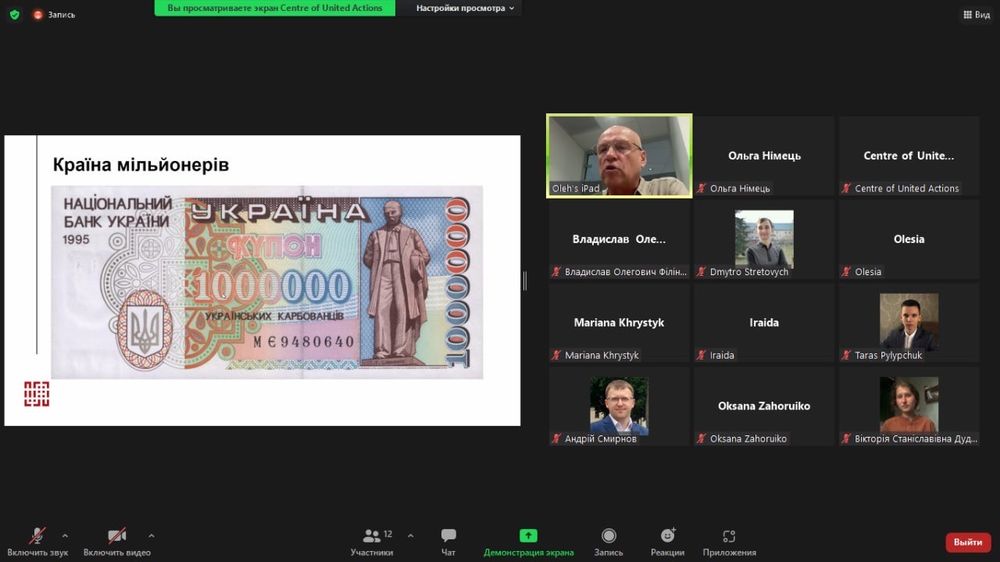Open the Настройки просмотра dropdown
1000x562 pixels.
[x=465, y=8]
